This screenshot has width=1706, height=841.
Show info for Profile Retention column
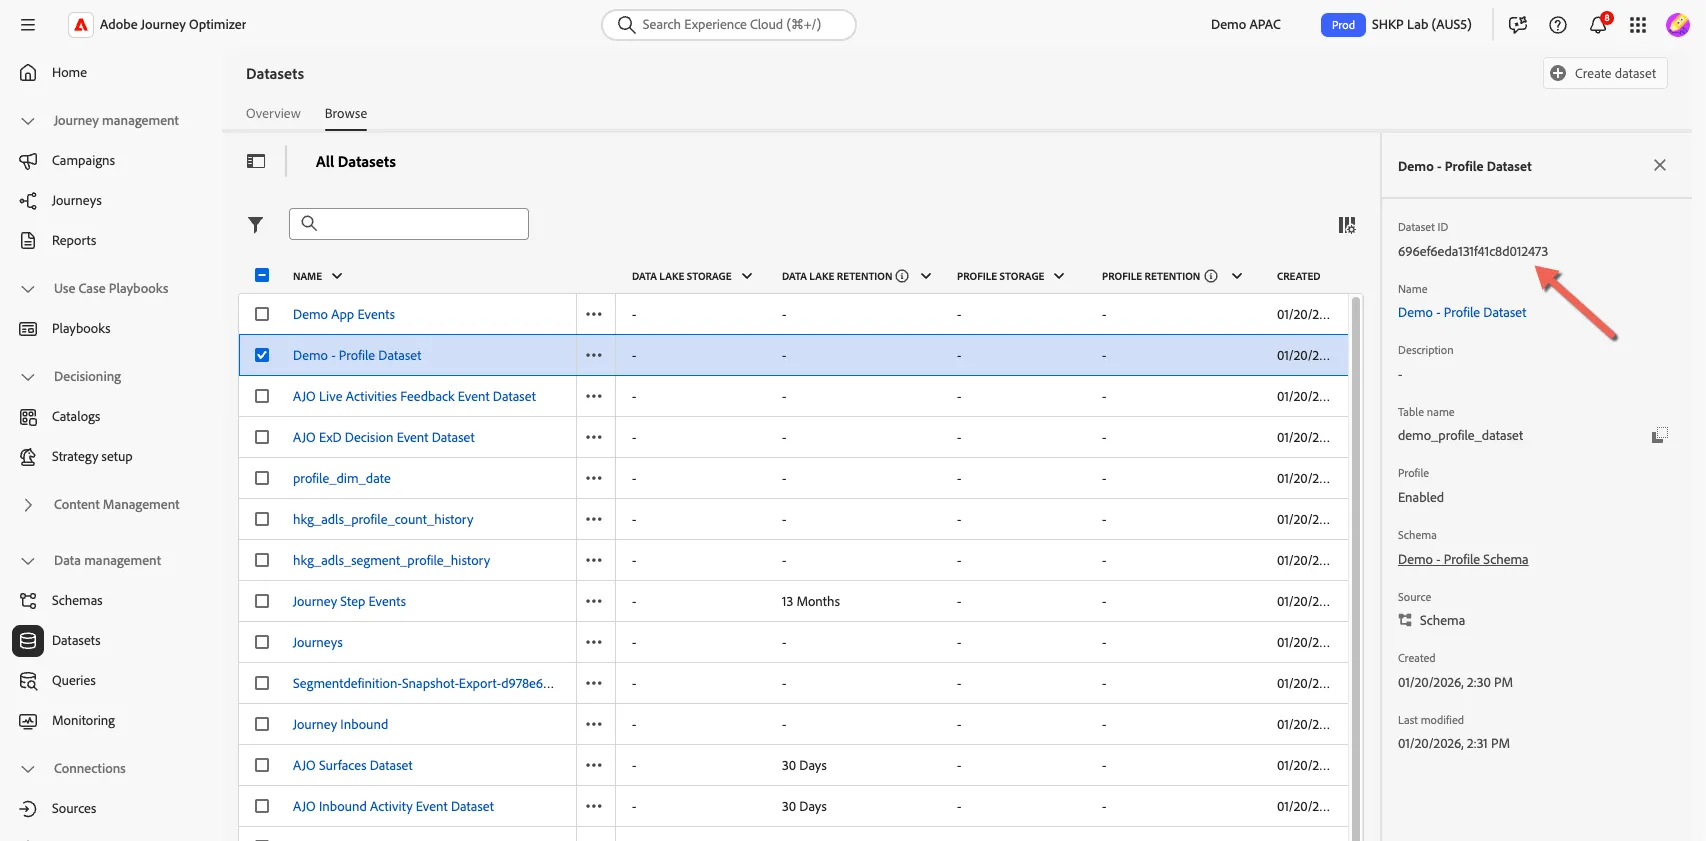coord(1211,276)
